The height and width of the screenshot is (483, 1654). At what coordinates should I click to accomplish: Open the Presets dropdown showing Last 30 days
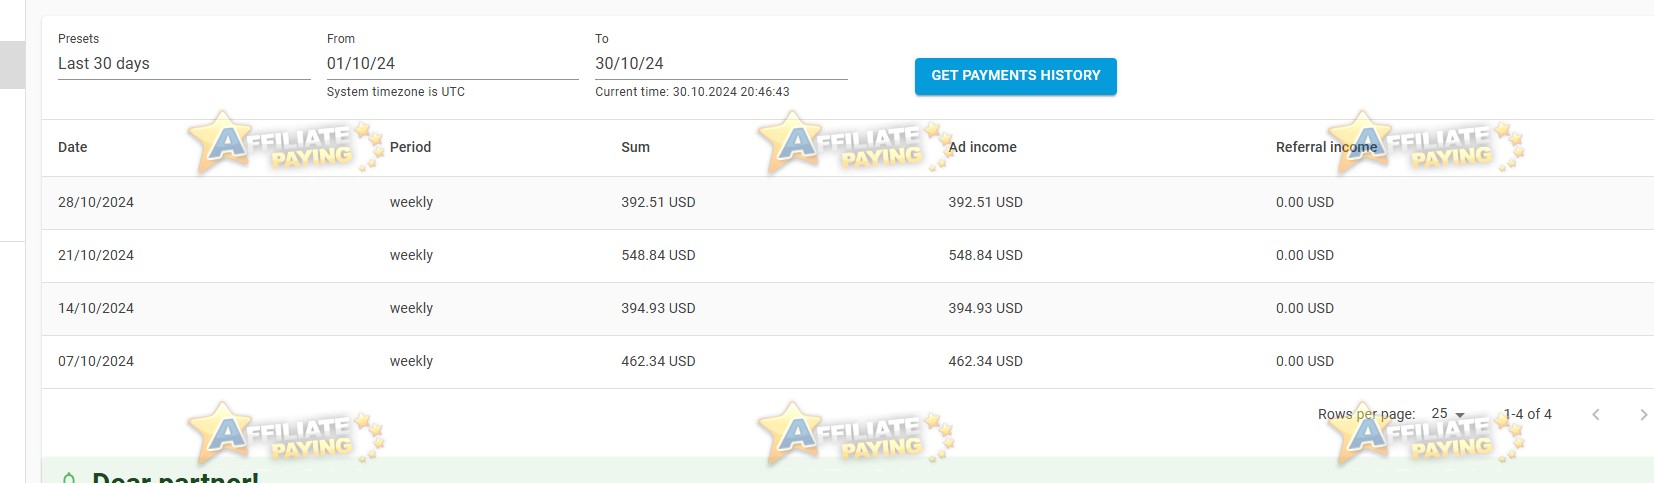tap(184, 64)
